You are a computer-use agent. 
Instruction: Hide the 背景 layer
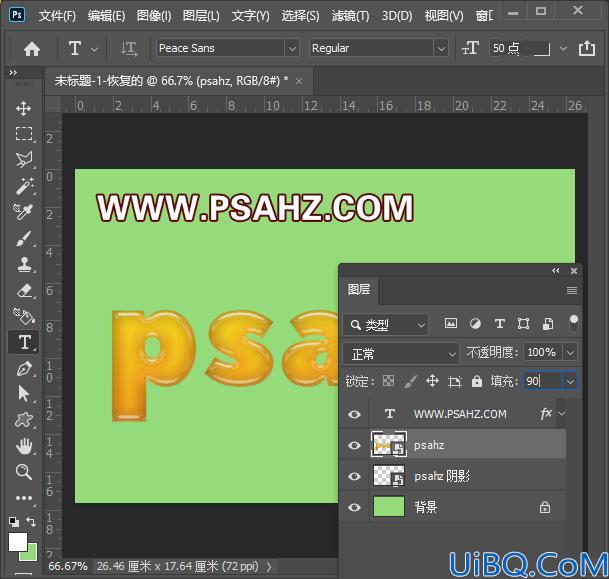coord(354,507)
